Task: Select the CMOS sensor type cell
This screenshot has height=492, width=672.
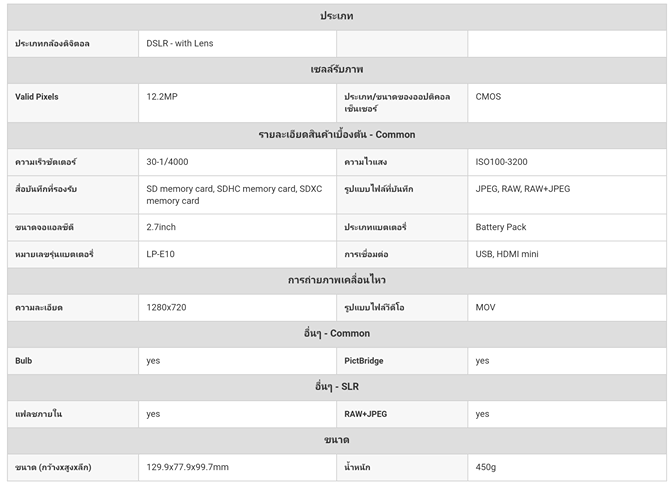Action: coord(489,97)
